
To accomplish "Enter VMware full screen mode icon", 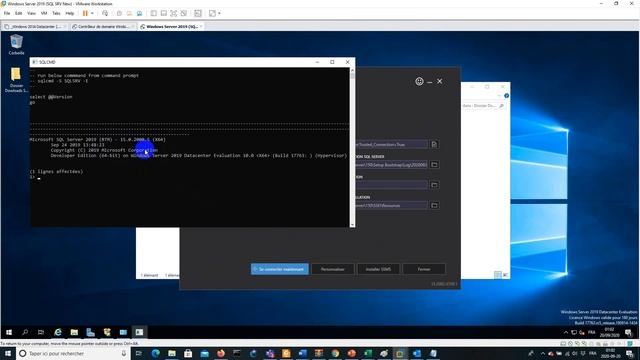I will 173,13.
